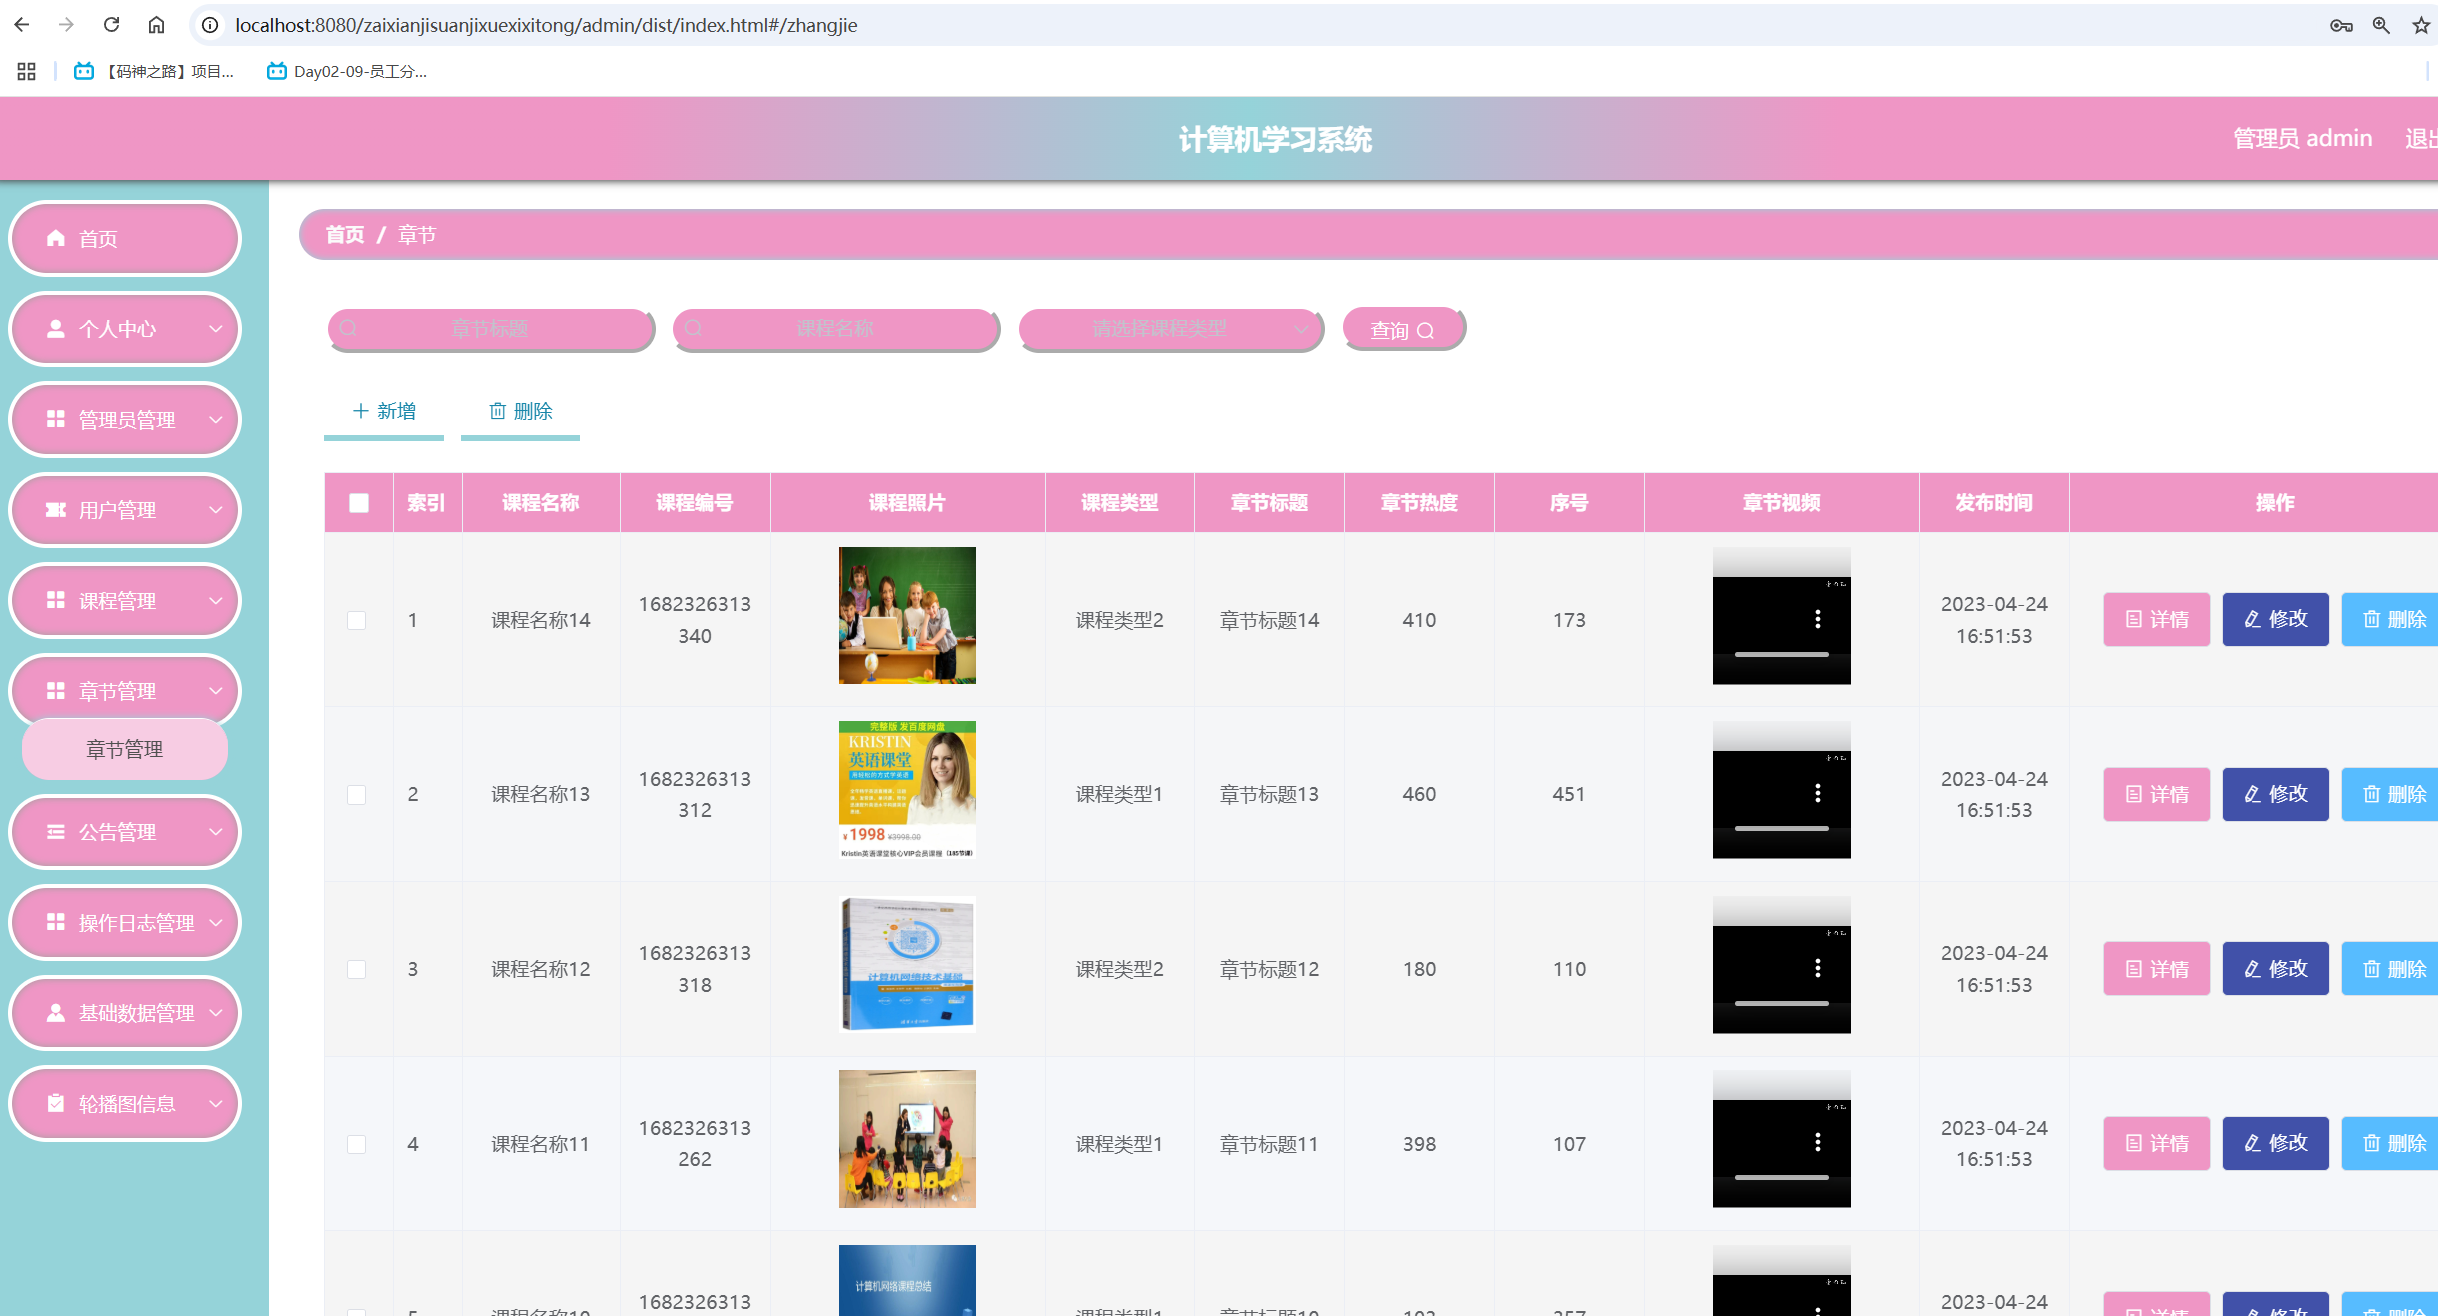Reload the page with refresh icon
This screenshot has width=2438, height=1316.
click(112, 24)
